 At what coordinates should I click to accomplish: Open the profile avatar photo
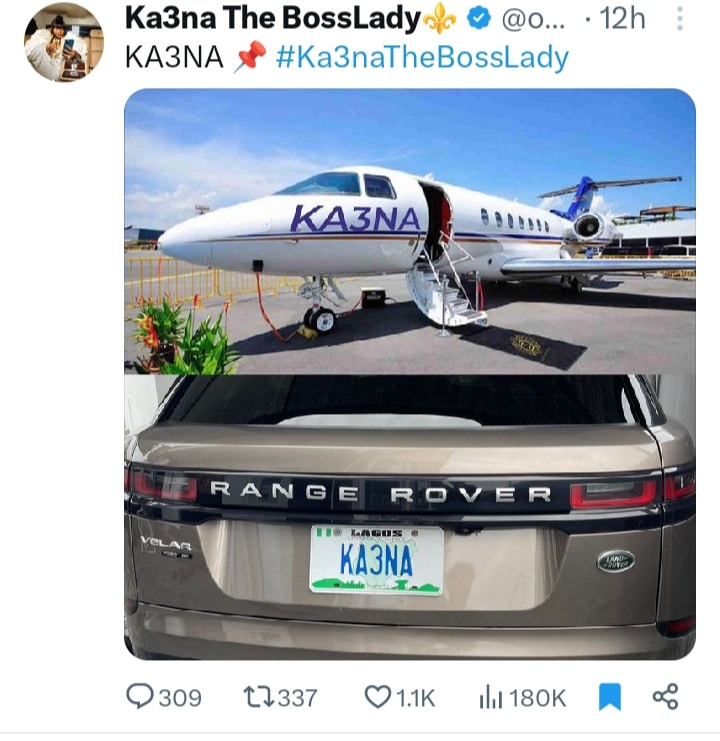tap(63, 42)
